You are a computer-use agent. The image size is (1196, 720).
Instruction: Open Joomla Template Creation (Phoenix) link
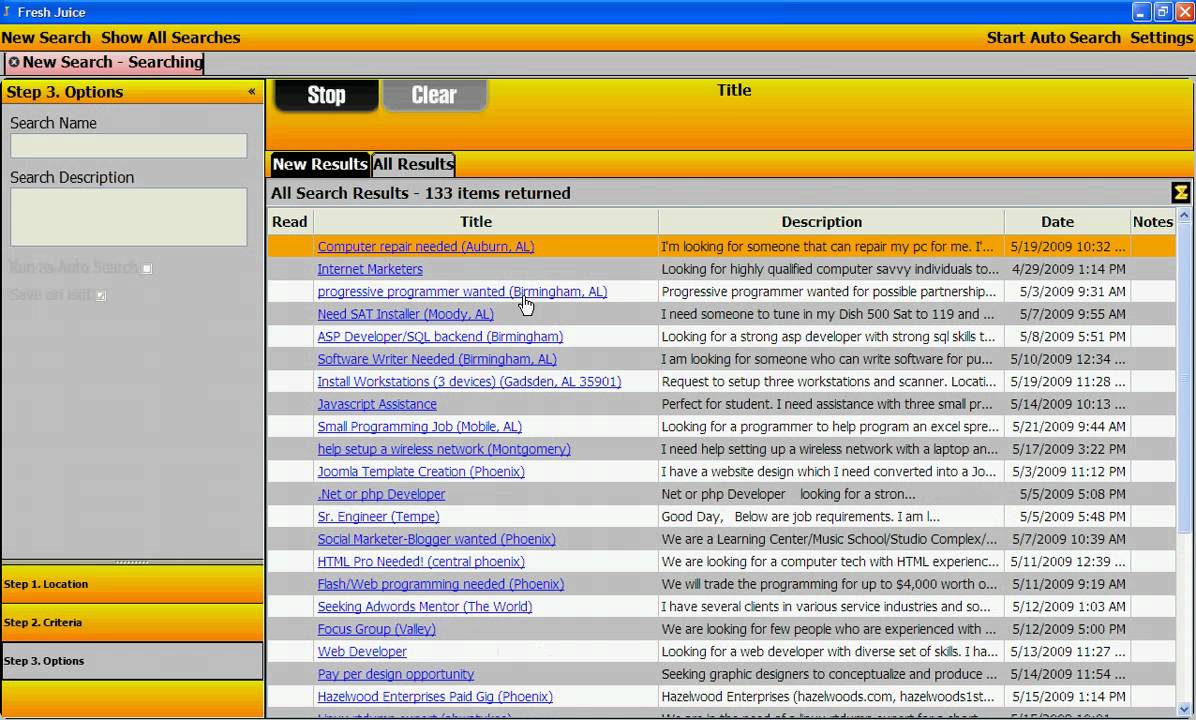point(421,471)
